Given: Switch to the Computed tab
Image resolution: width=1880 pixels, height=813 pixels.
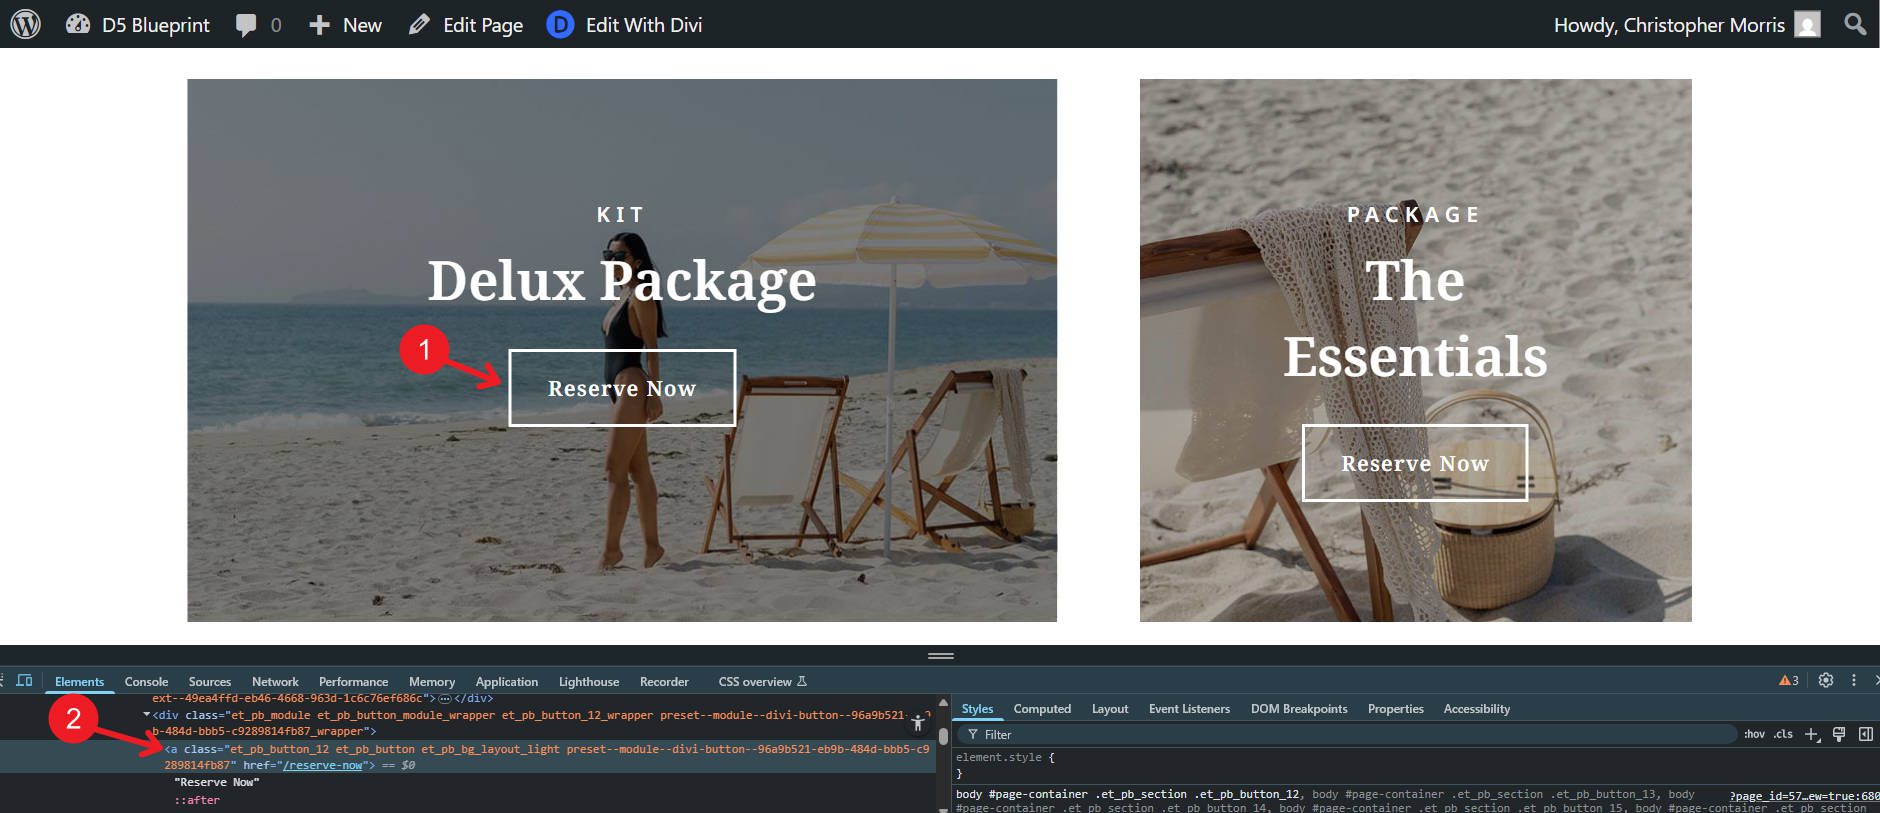Looking at the screenshot, I should 1041,709.
